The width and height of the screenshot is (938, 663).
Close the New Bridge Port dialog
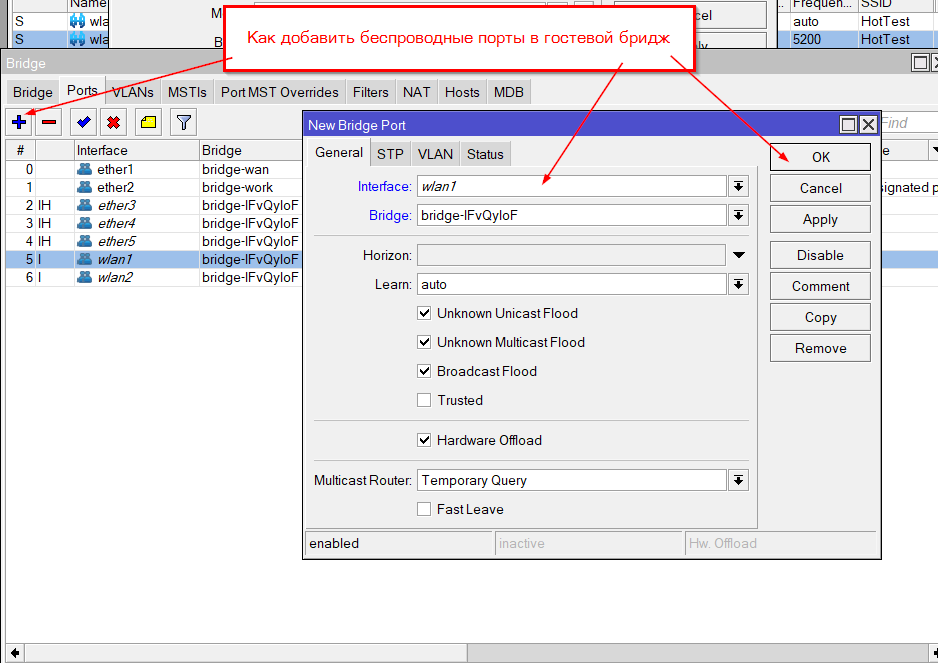(x=868, y=124)
